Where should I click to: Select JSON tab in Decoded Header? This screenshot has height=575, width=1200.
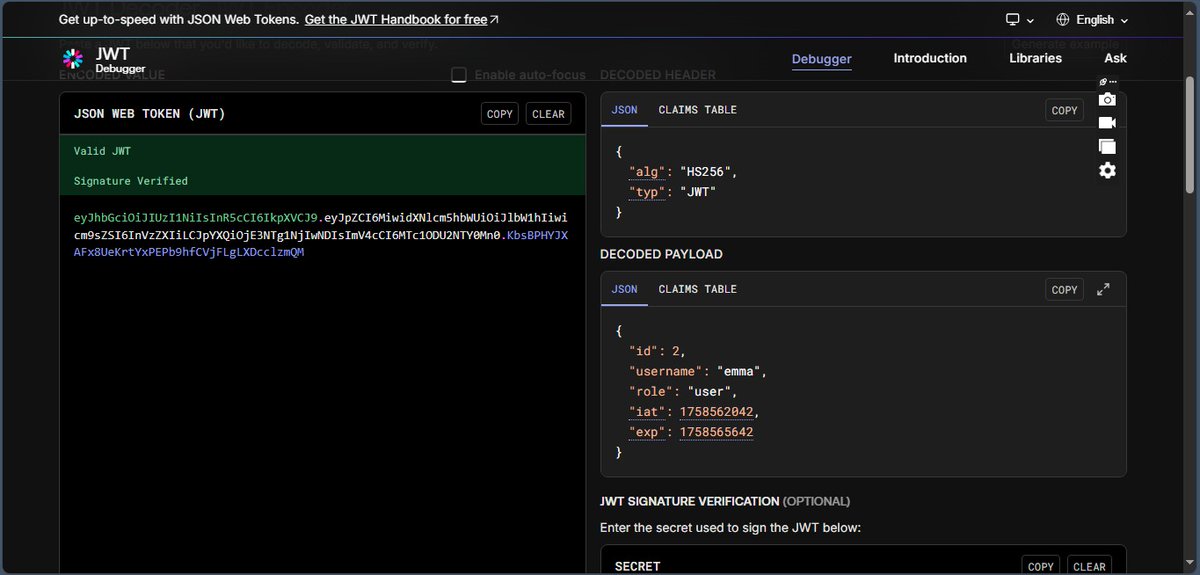pos(624,110)
